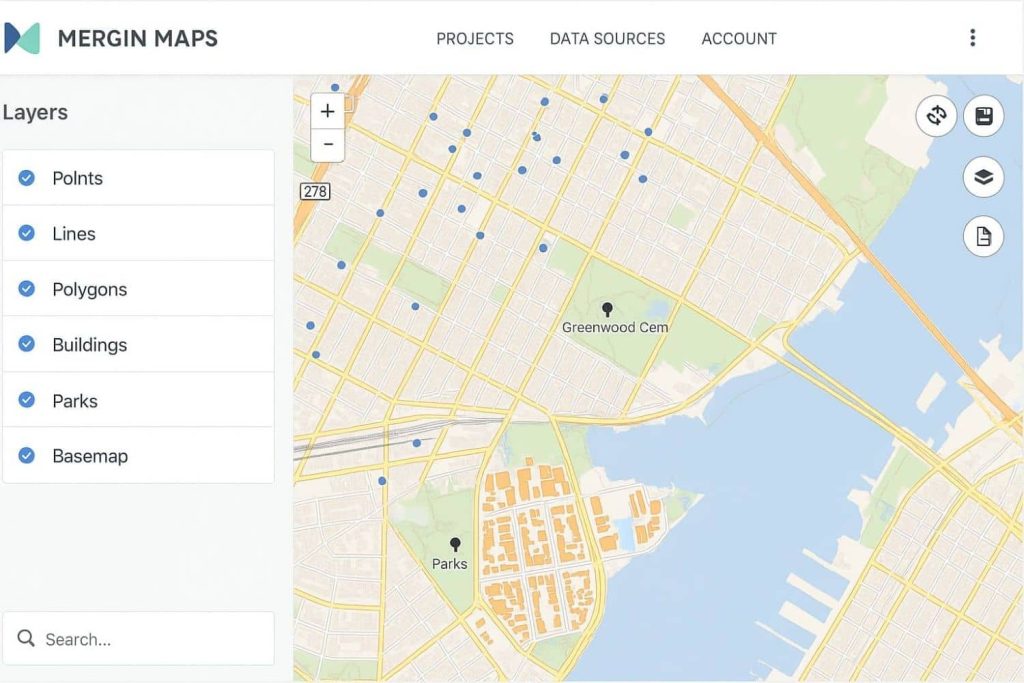Toggle the Basemap layer checkbox
1024x683 pixels.
tap(27, 455)
